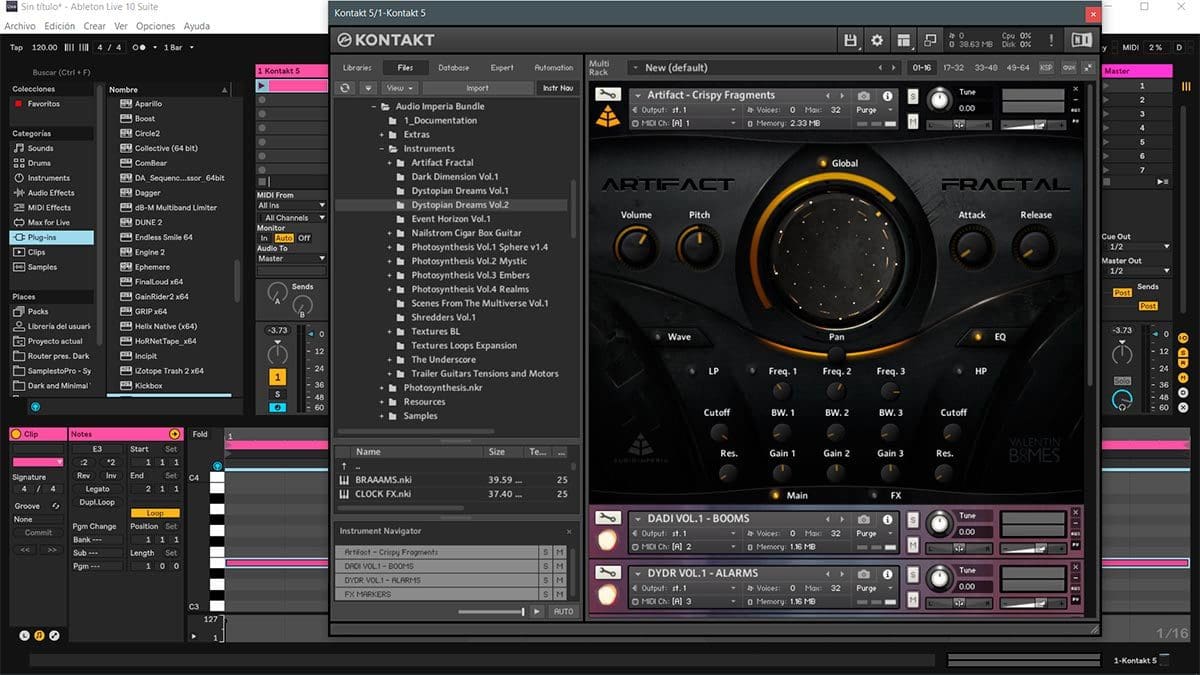Enable the LP filter toggle
Image resolution: width=1200 pixels, height=675 pixels.
point(692,371)
